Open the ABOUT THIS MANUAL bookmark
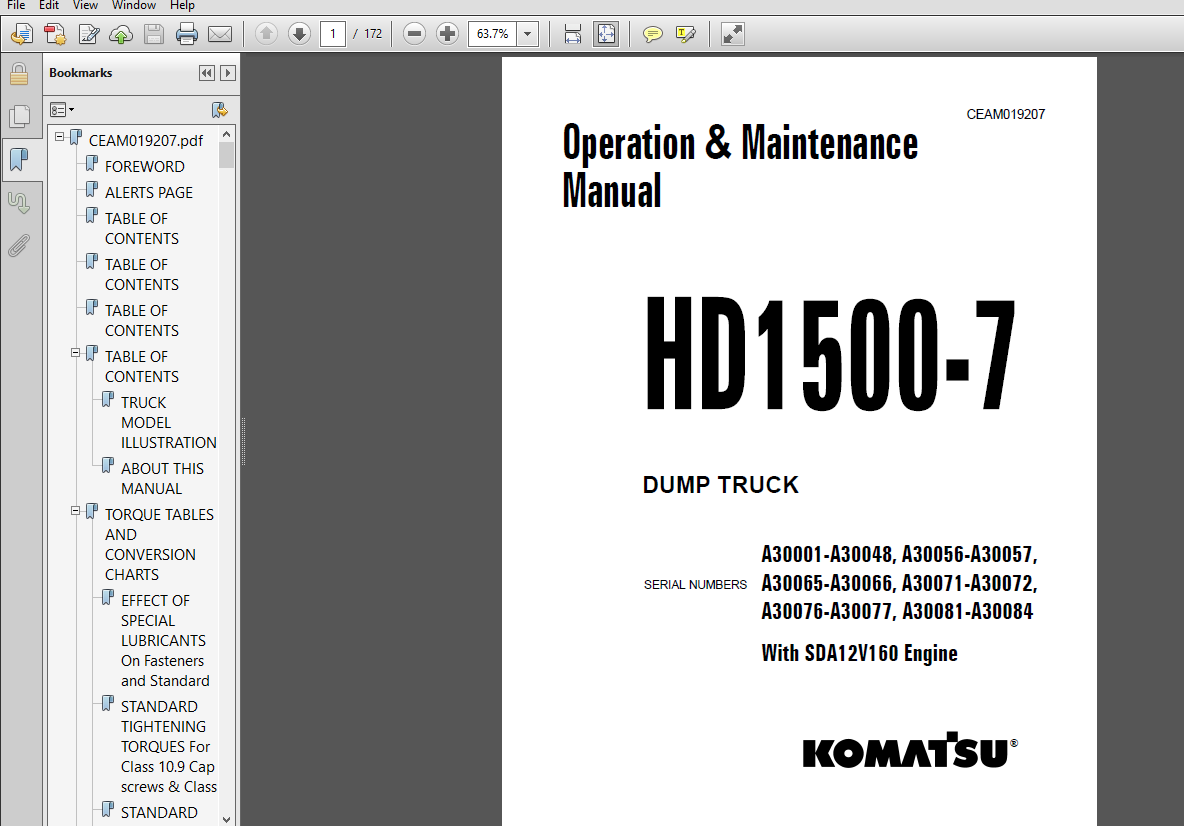The image size is (1184, 826). click(x=162, y=479)
